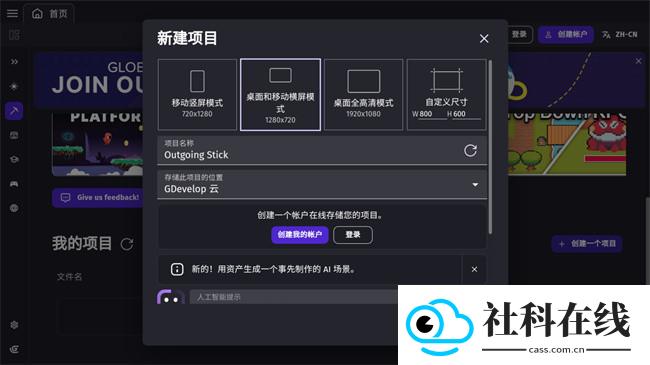Click 创建一个项目 button
This screenshot has width=650, height=365.
[x=587, y=244]
